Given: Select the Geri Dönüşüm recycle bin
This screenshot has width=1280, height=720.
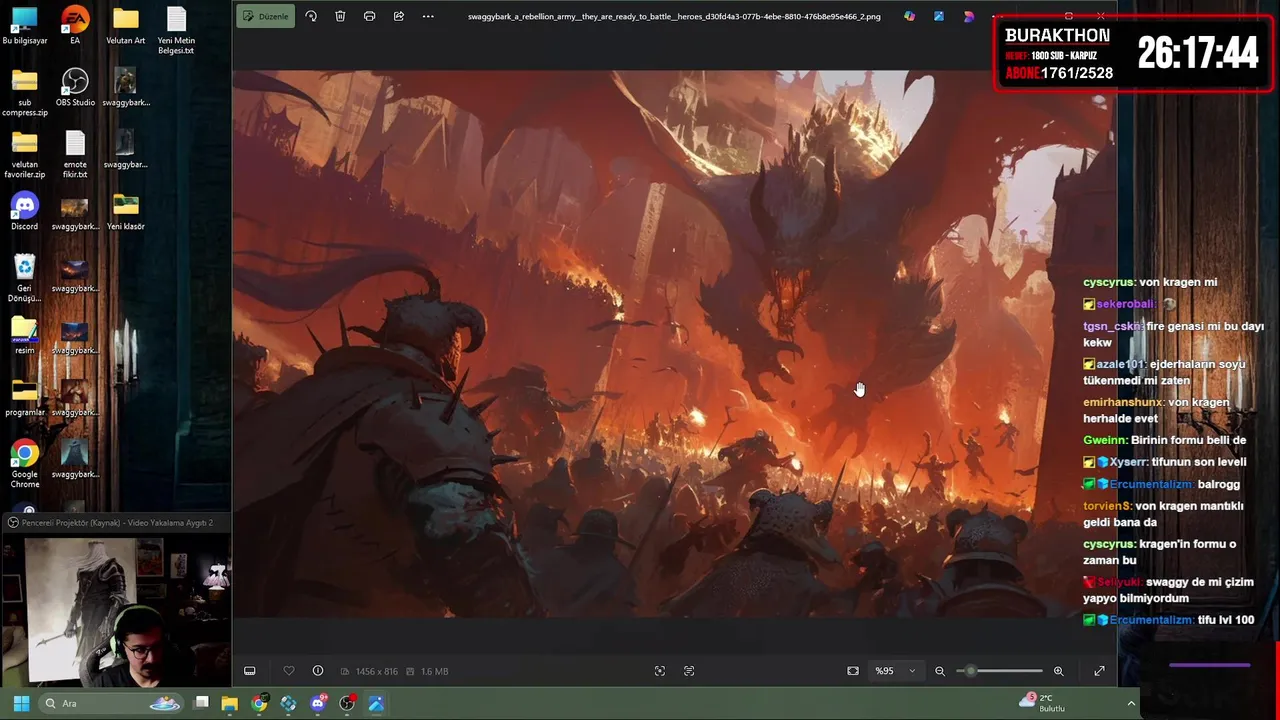Looking at the screenshot, I should [24, 279].
